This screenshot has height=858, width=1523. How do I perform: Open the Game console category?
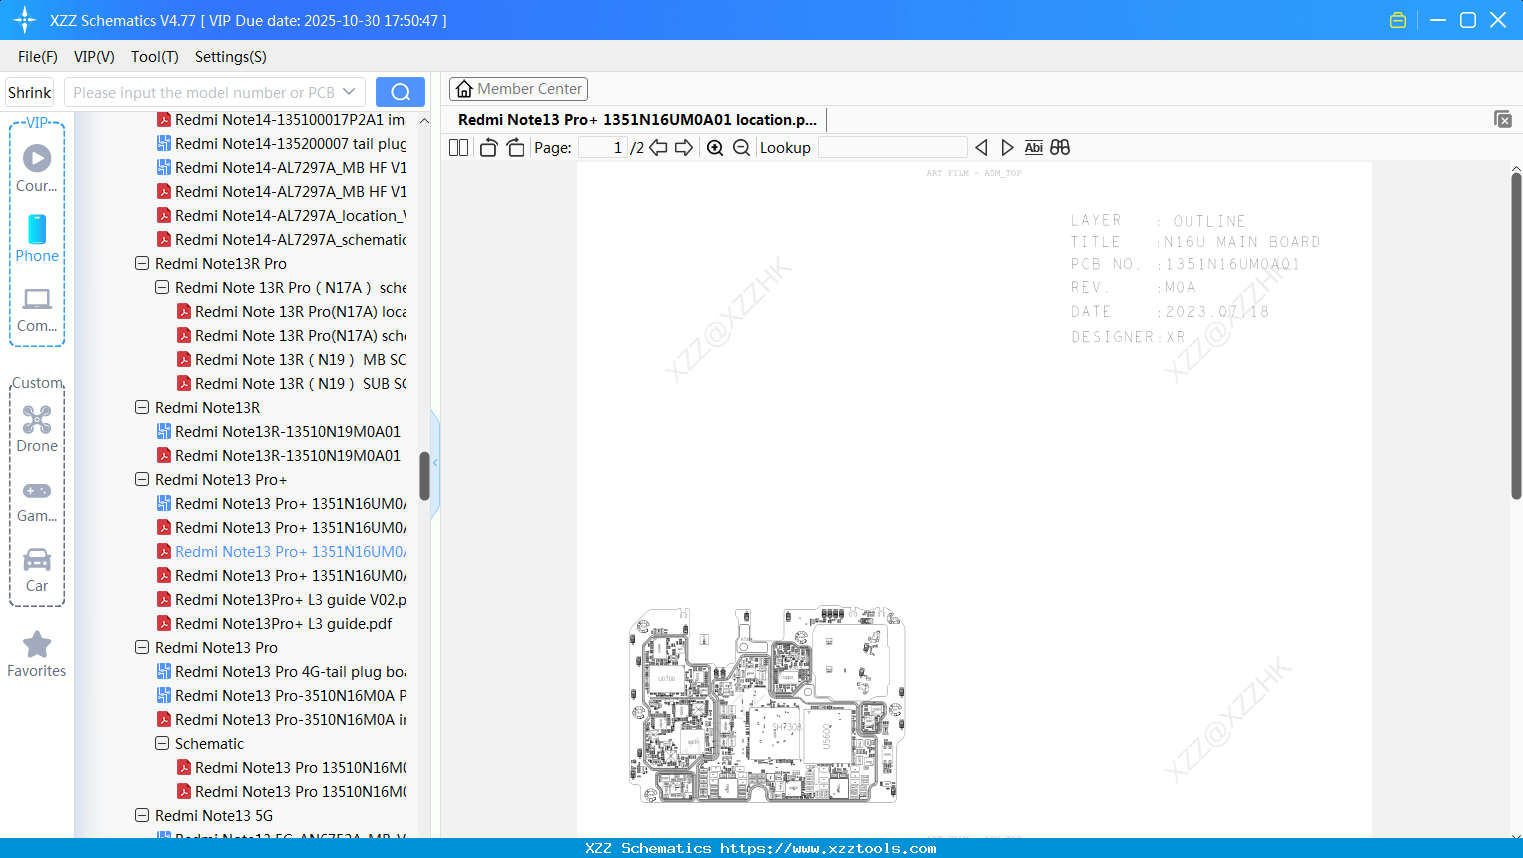tap(37, 500)
